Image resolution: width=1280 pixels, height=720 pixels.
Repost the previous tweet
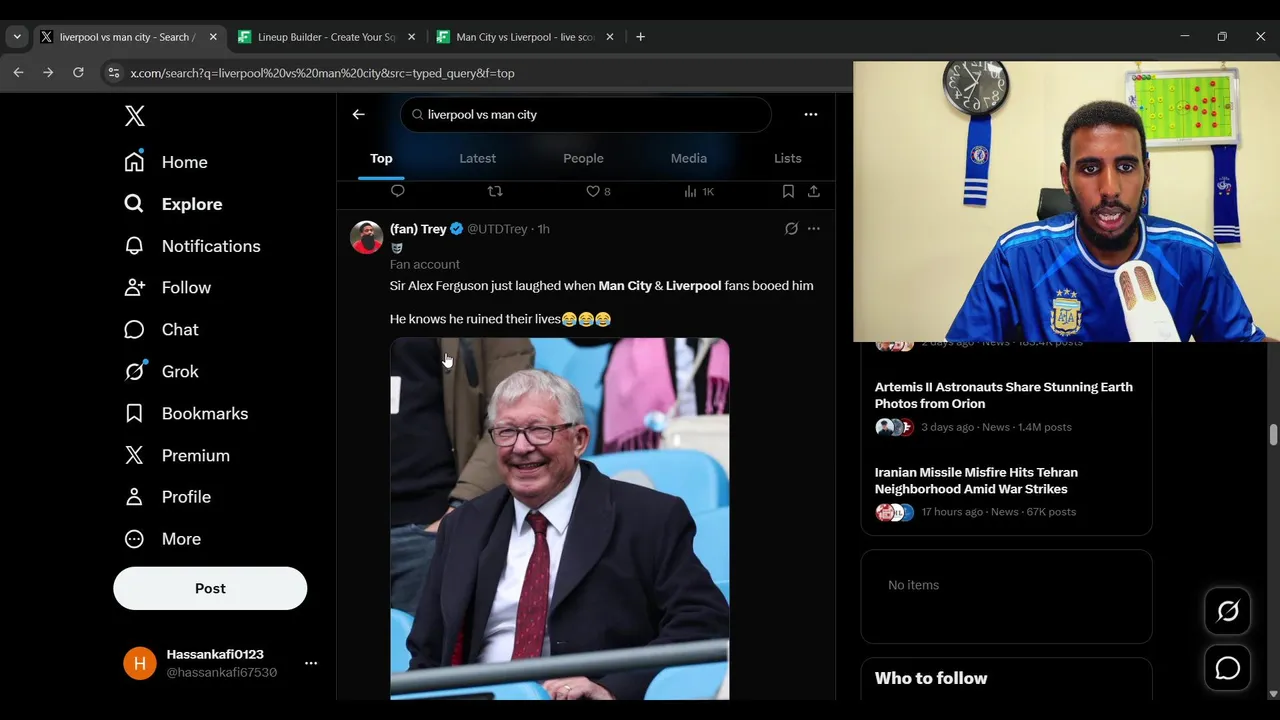click(495, 191)
